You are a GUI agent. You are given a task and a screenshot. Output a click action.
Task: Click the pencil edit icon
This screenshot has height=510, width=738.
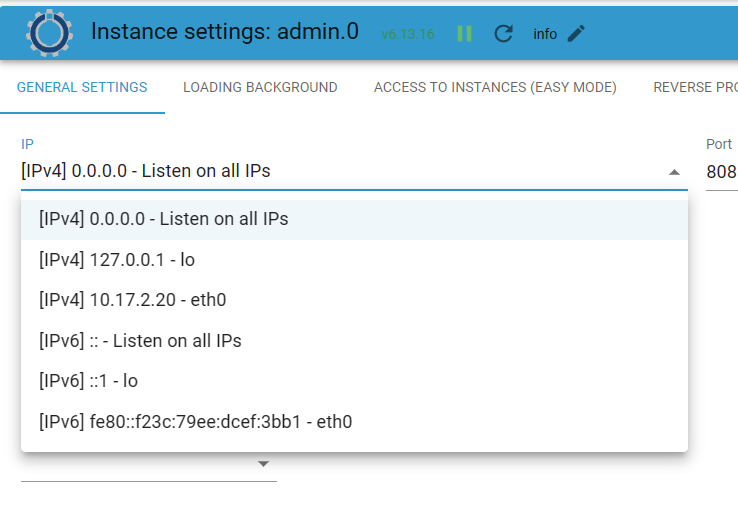pyautogui.click(x=576, y=34)
